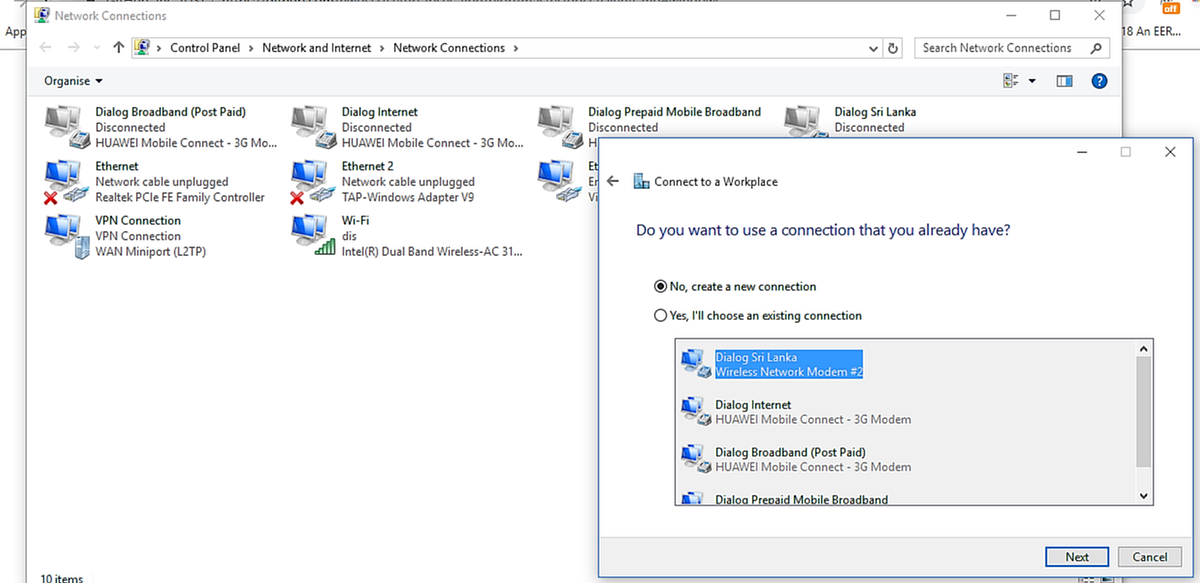This screenshot has height=583, width=1200.
Task: Click the Control Panel breadcrumb
Action: [207, 48]
